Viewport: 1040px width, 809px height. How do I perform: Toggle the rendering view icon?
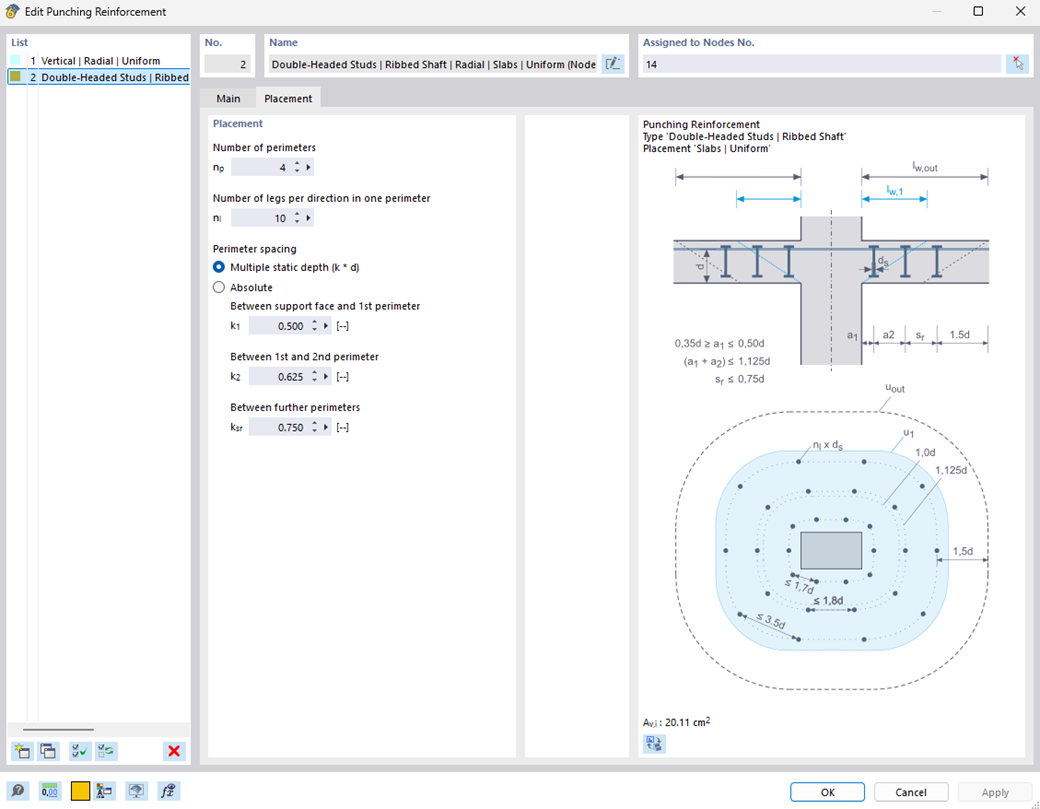pyautogui.click(x=136, y=791)
